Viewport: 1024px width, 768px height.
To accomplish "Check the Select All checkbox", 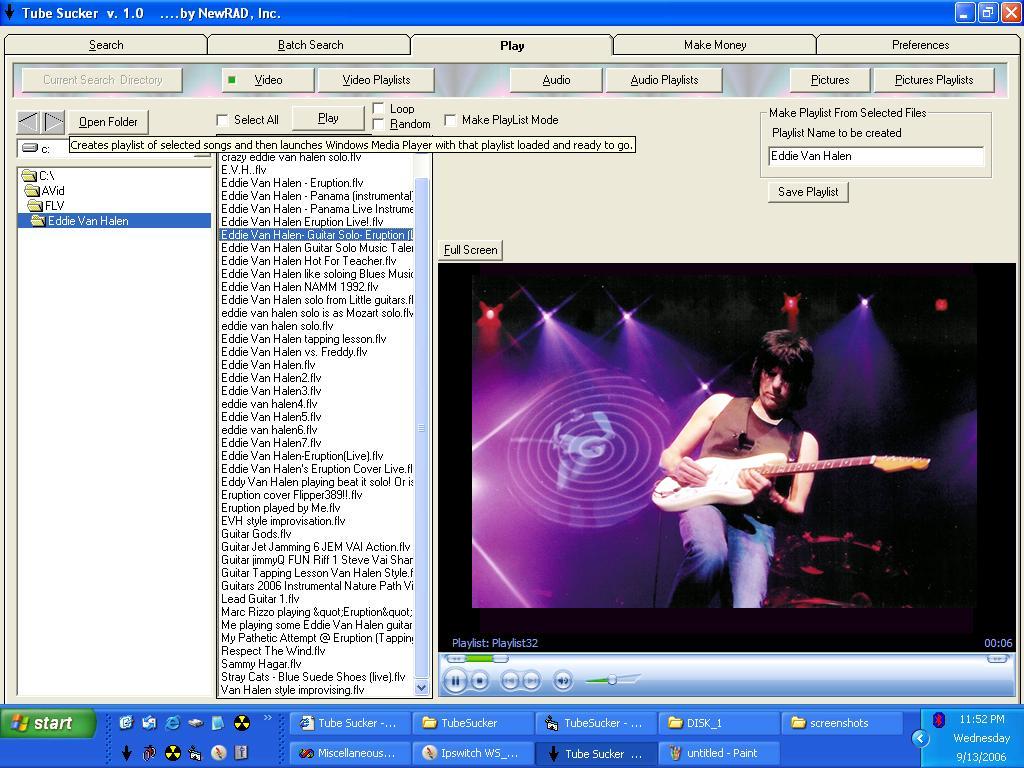I will click(222, 120).
